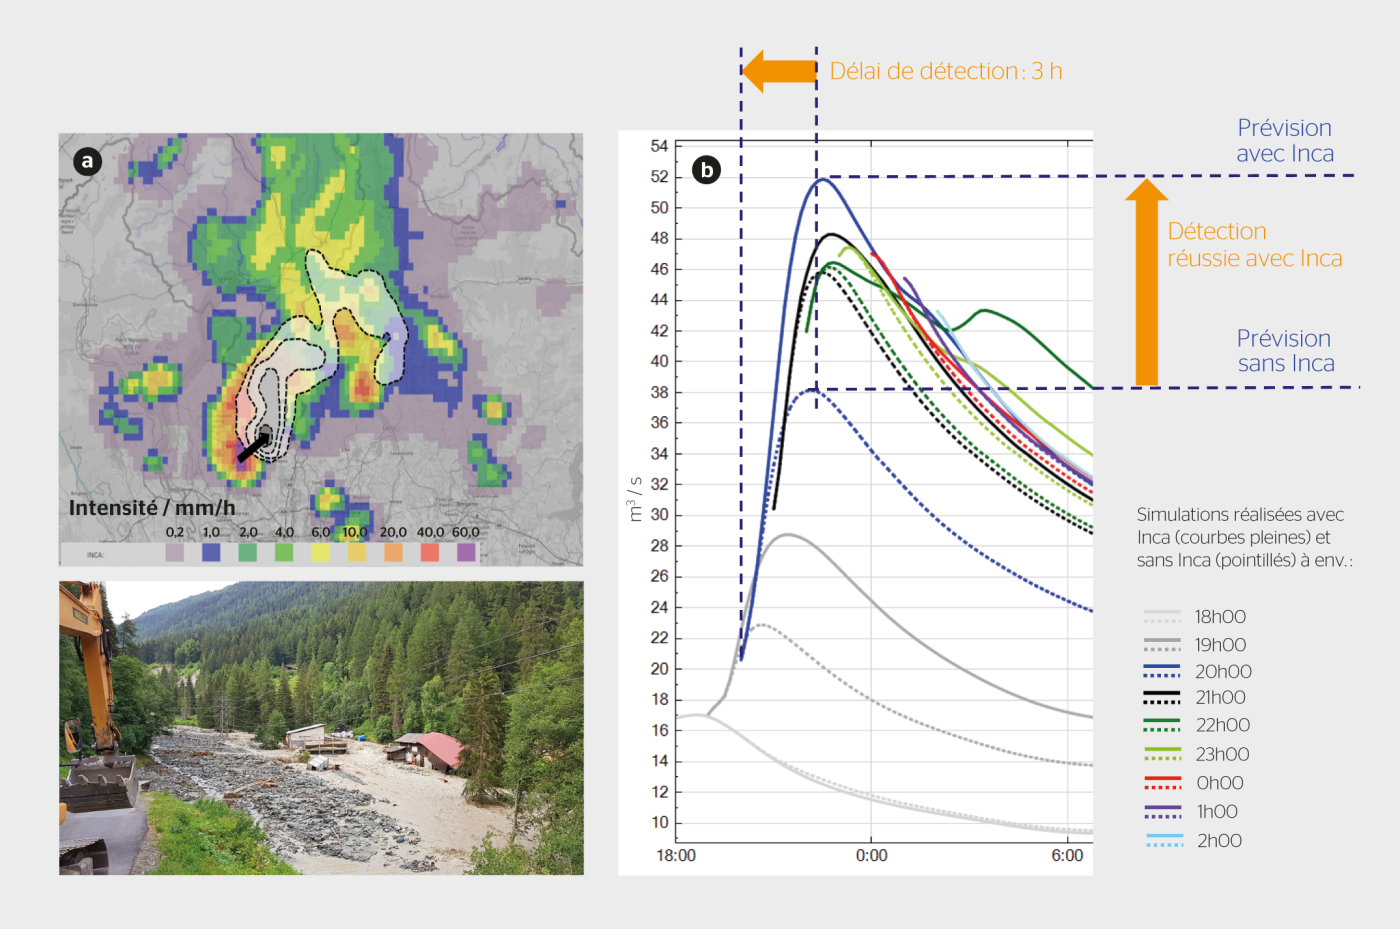Screen dimensions: 1400x929
Task: Select the 1h00 purple line sample in legend
Action: 1162,810
